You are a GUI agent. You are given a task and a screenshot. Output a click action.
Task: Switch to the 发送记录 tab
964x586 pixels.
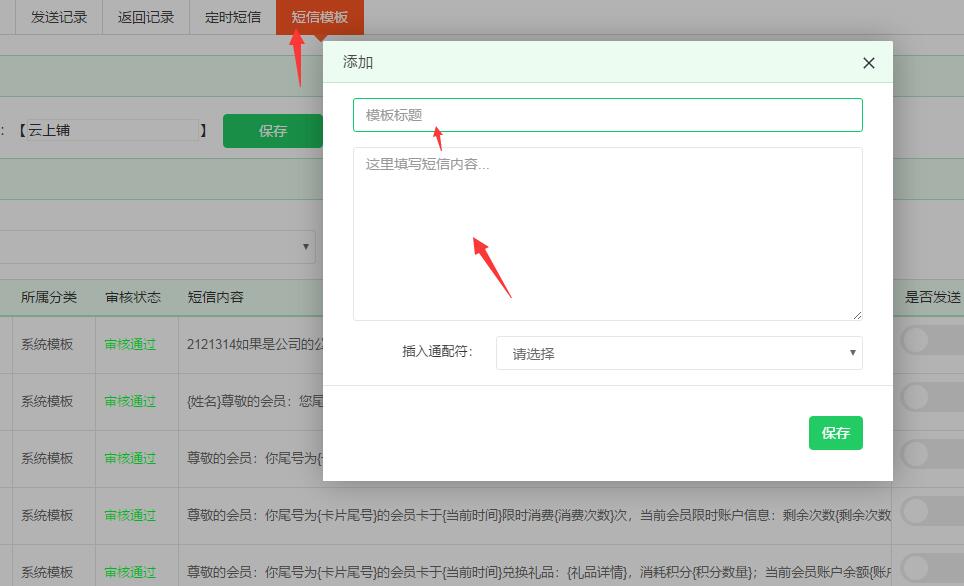click(57, 16)
